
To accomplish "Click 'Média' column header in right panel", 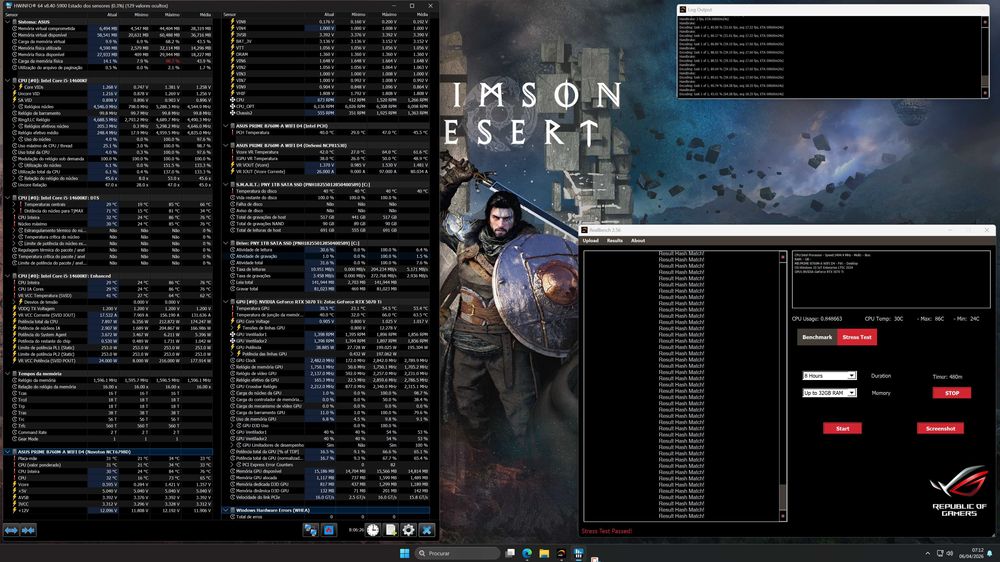I will 422,14.
